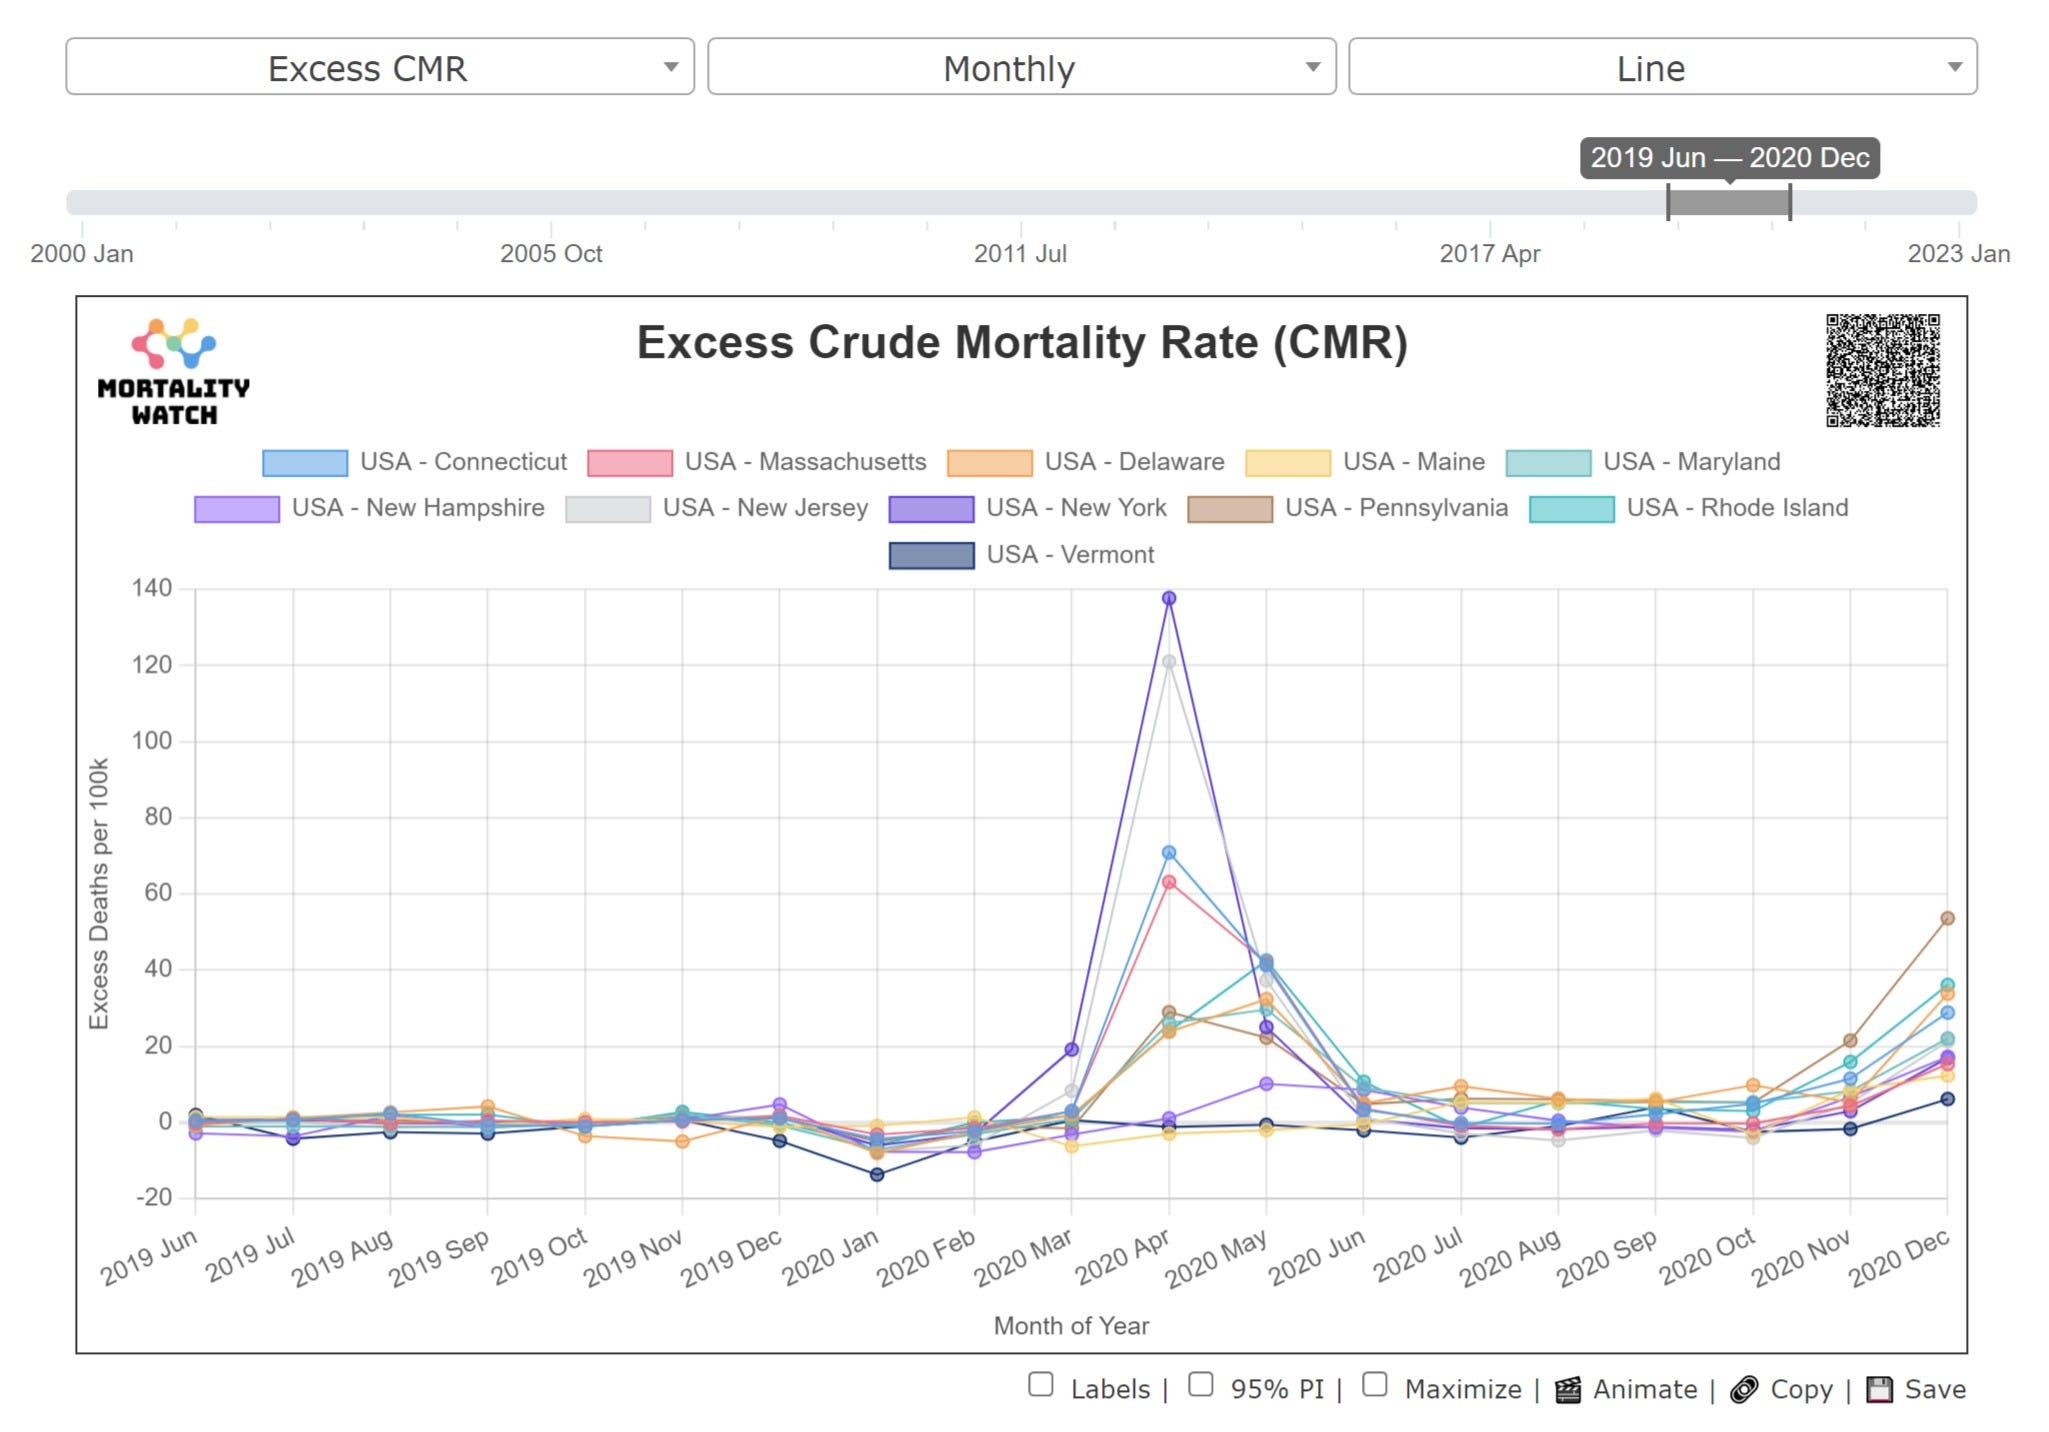This screenshot has width=2049, height=1432.
Task: Click the Save floppy disk icon
Action: [x=1879, y=1390]
